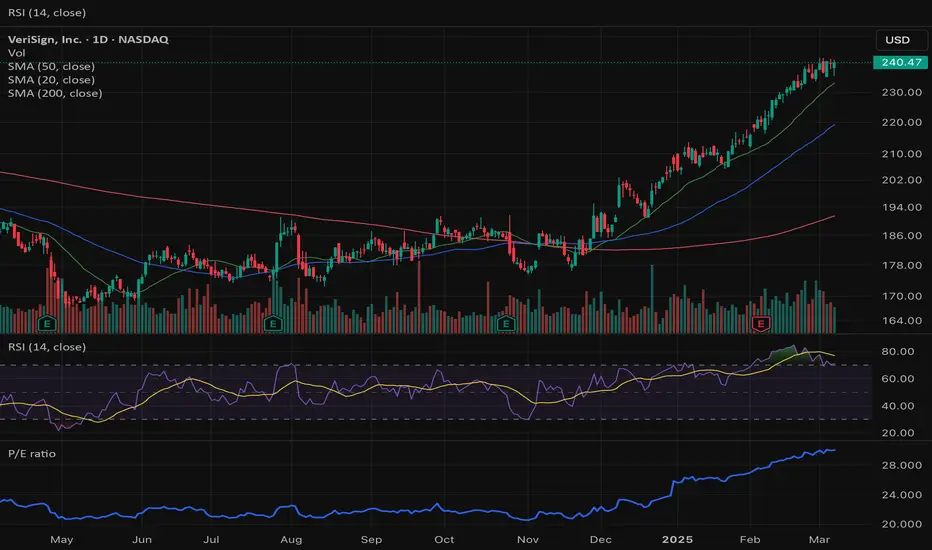Click the 210.00 price axis label
The width and height of the screenshot is (932, 550).
pos(902,154)
